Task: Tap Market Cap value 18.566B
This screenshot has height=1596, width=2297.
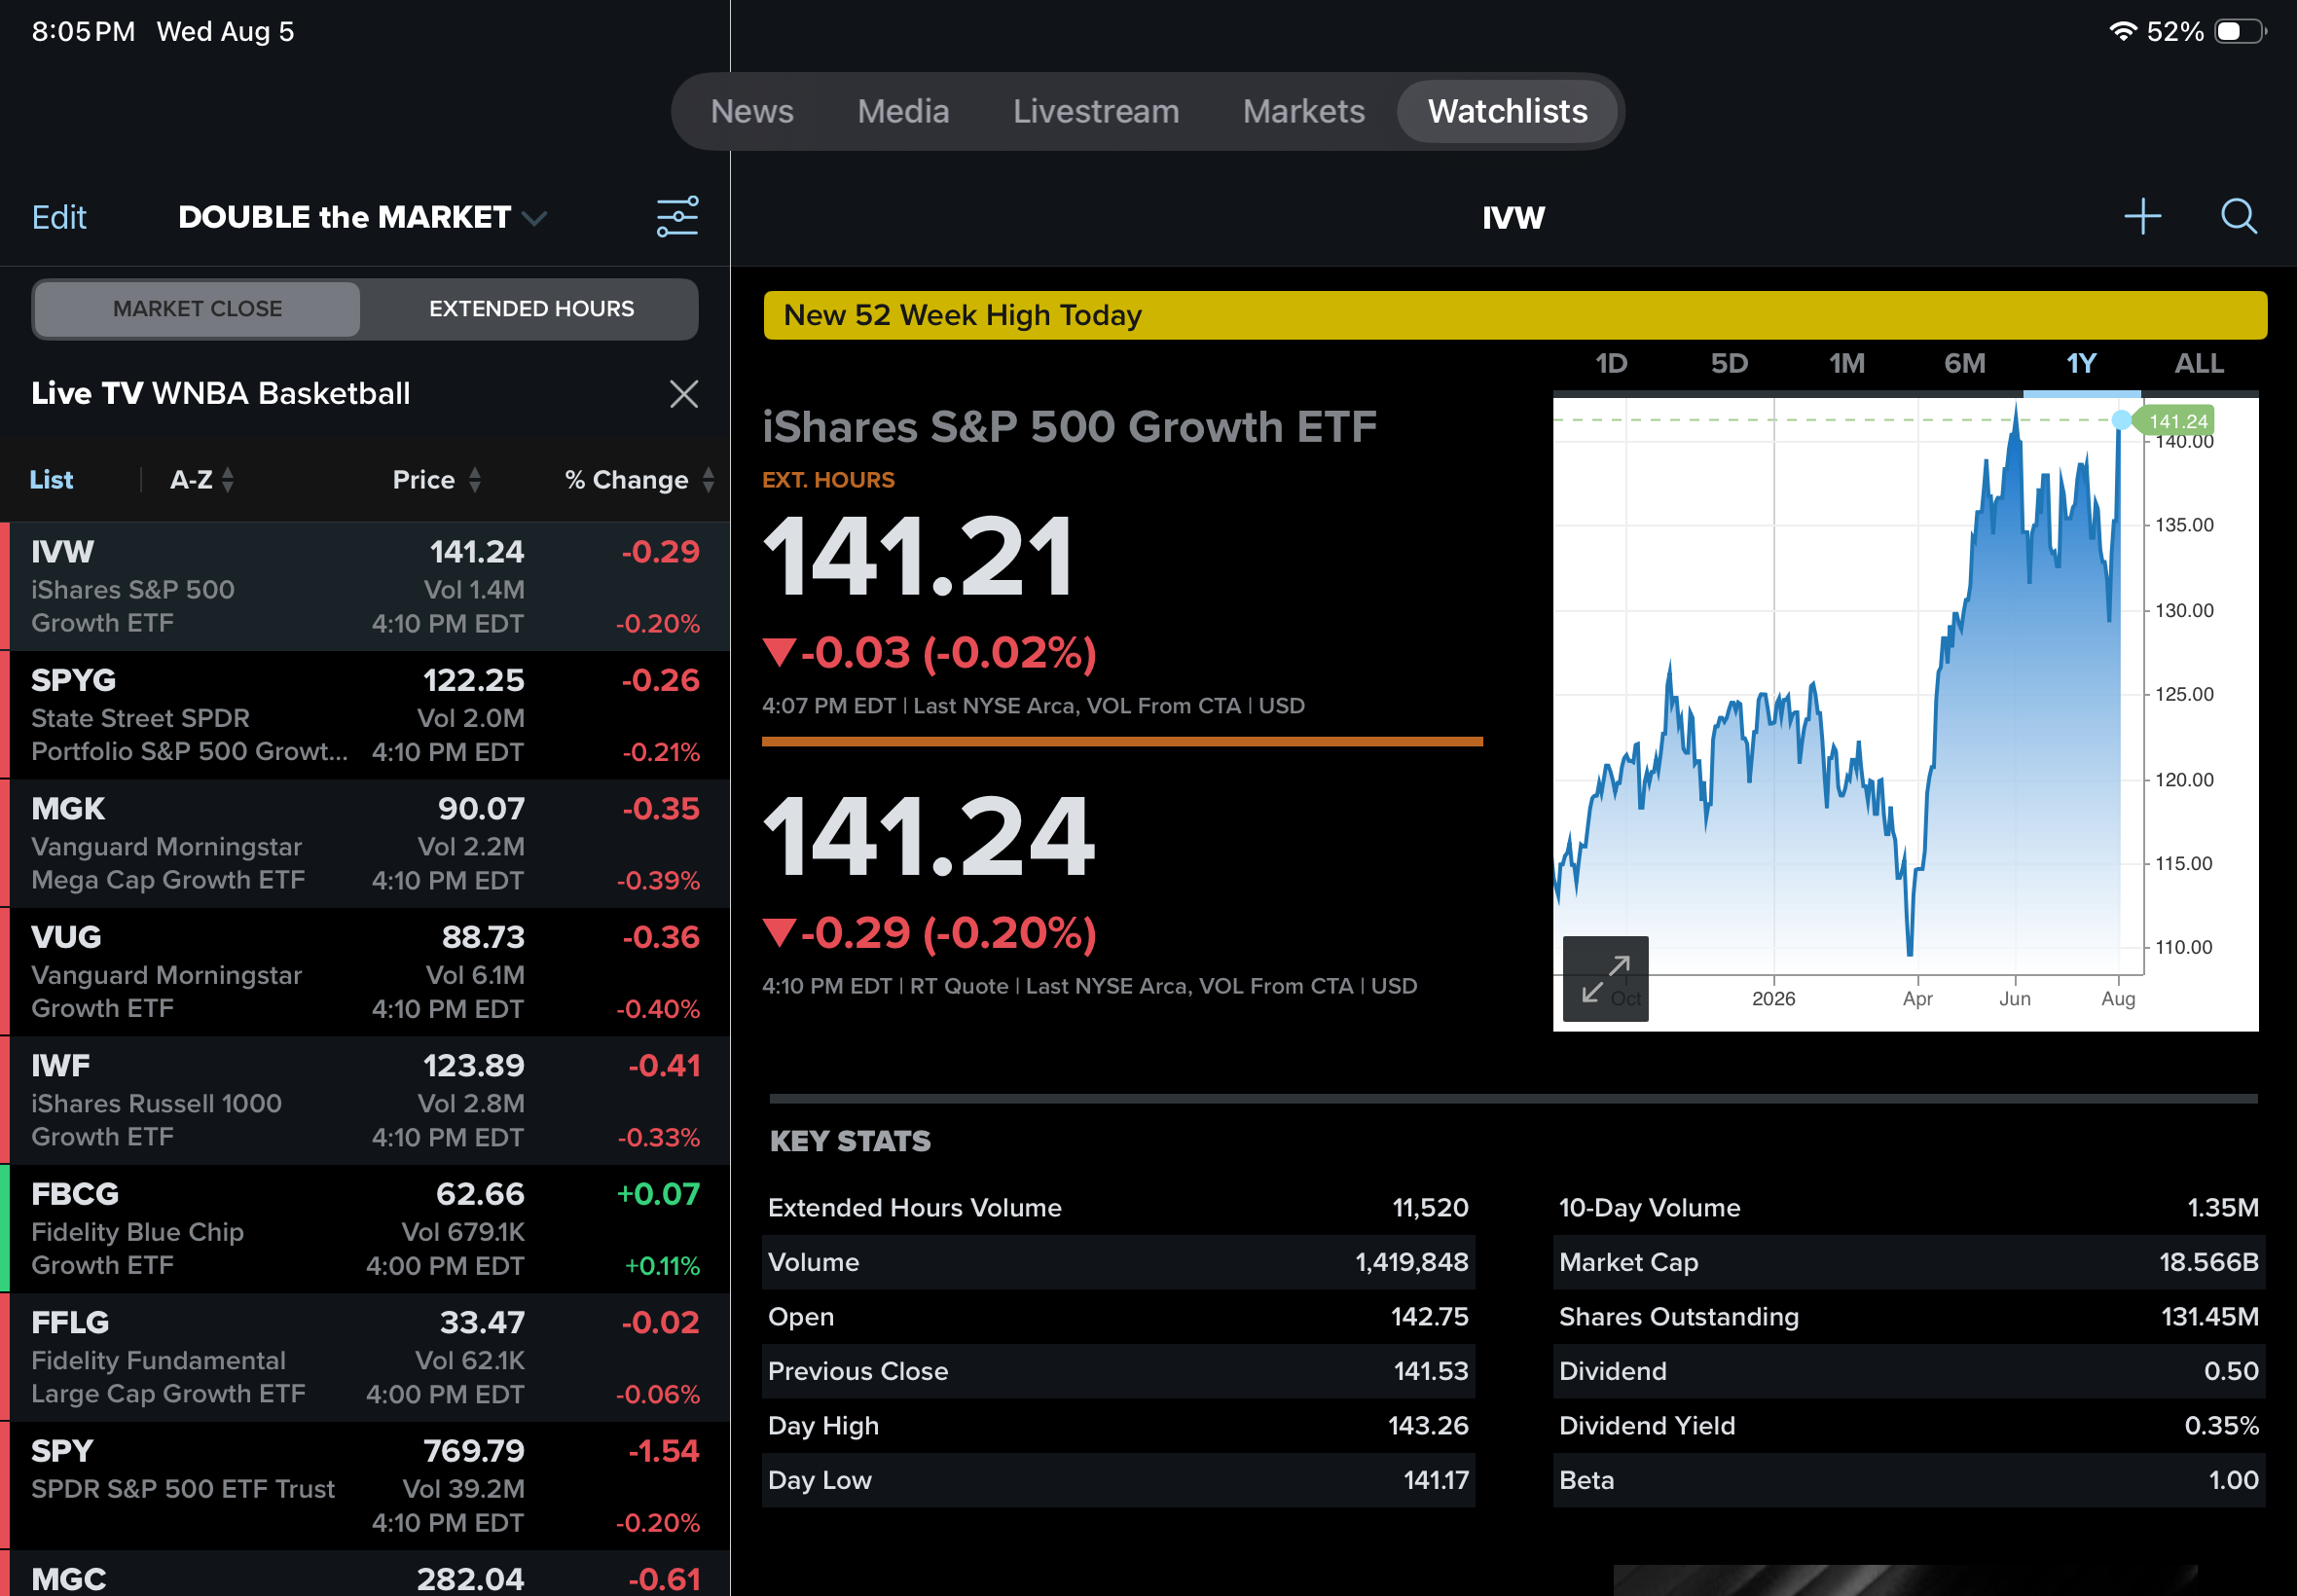Action: pyautogui.click(x=2208, y=1262)
